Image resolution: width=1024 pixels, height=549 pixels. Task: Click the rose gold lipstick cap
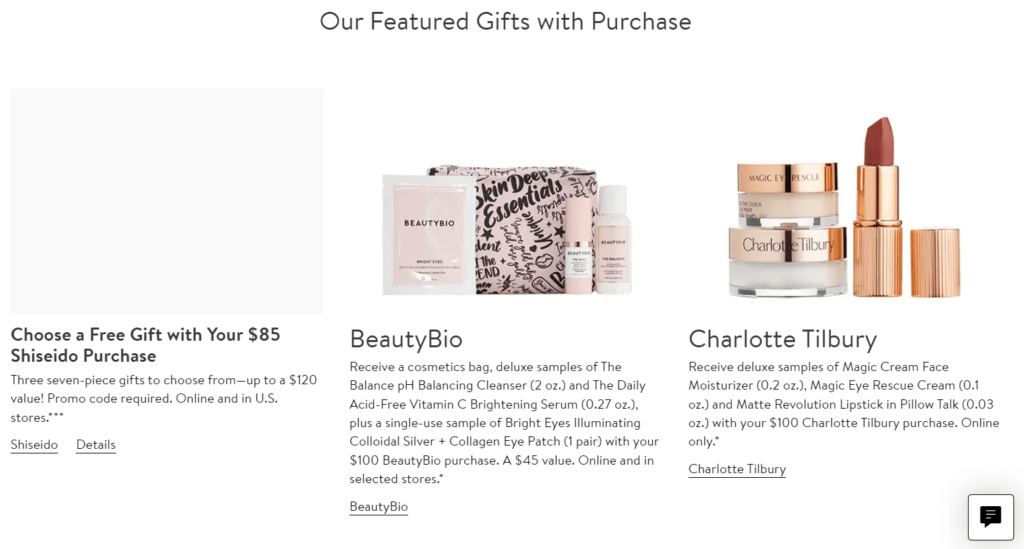click(x=935, y=262)
